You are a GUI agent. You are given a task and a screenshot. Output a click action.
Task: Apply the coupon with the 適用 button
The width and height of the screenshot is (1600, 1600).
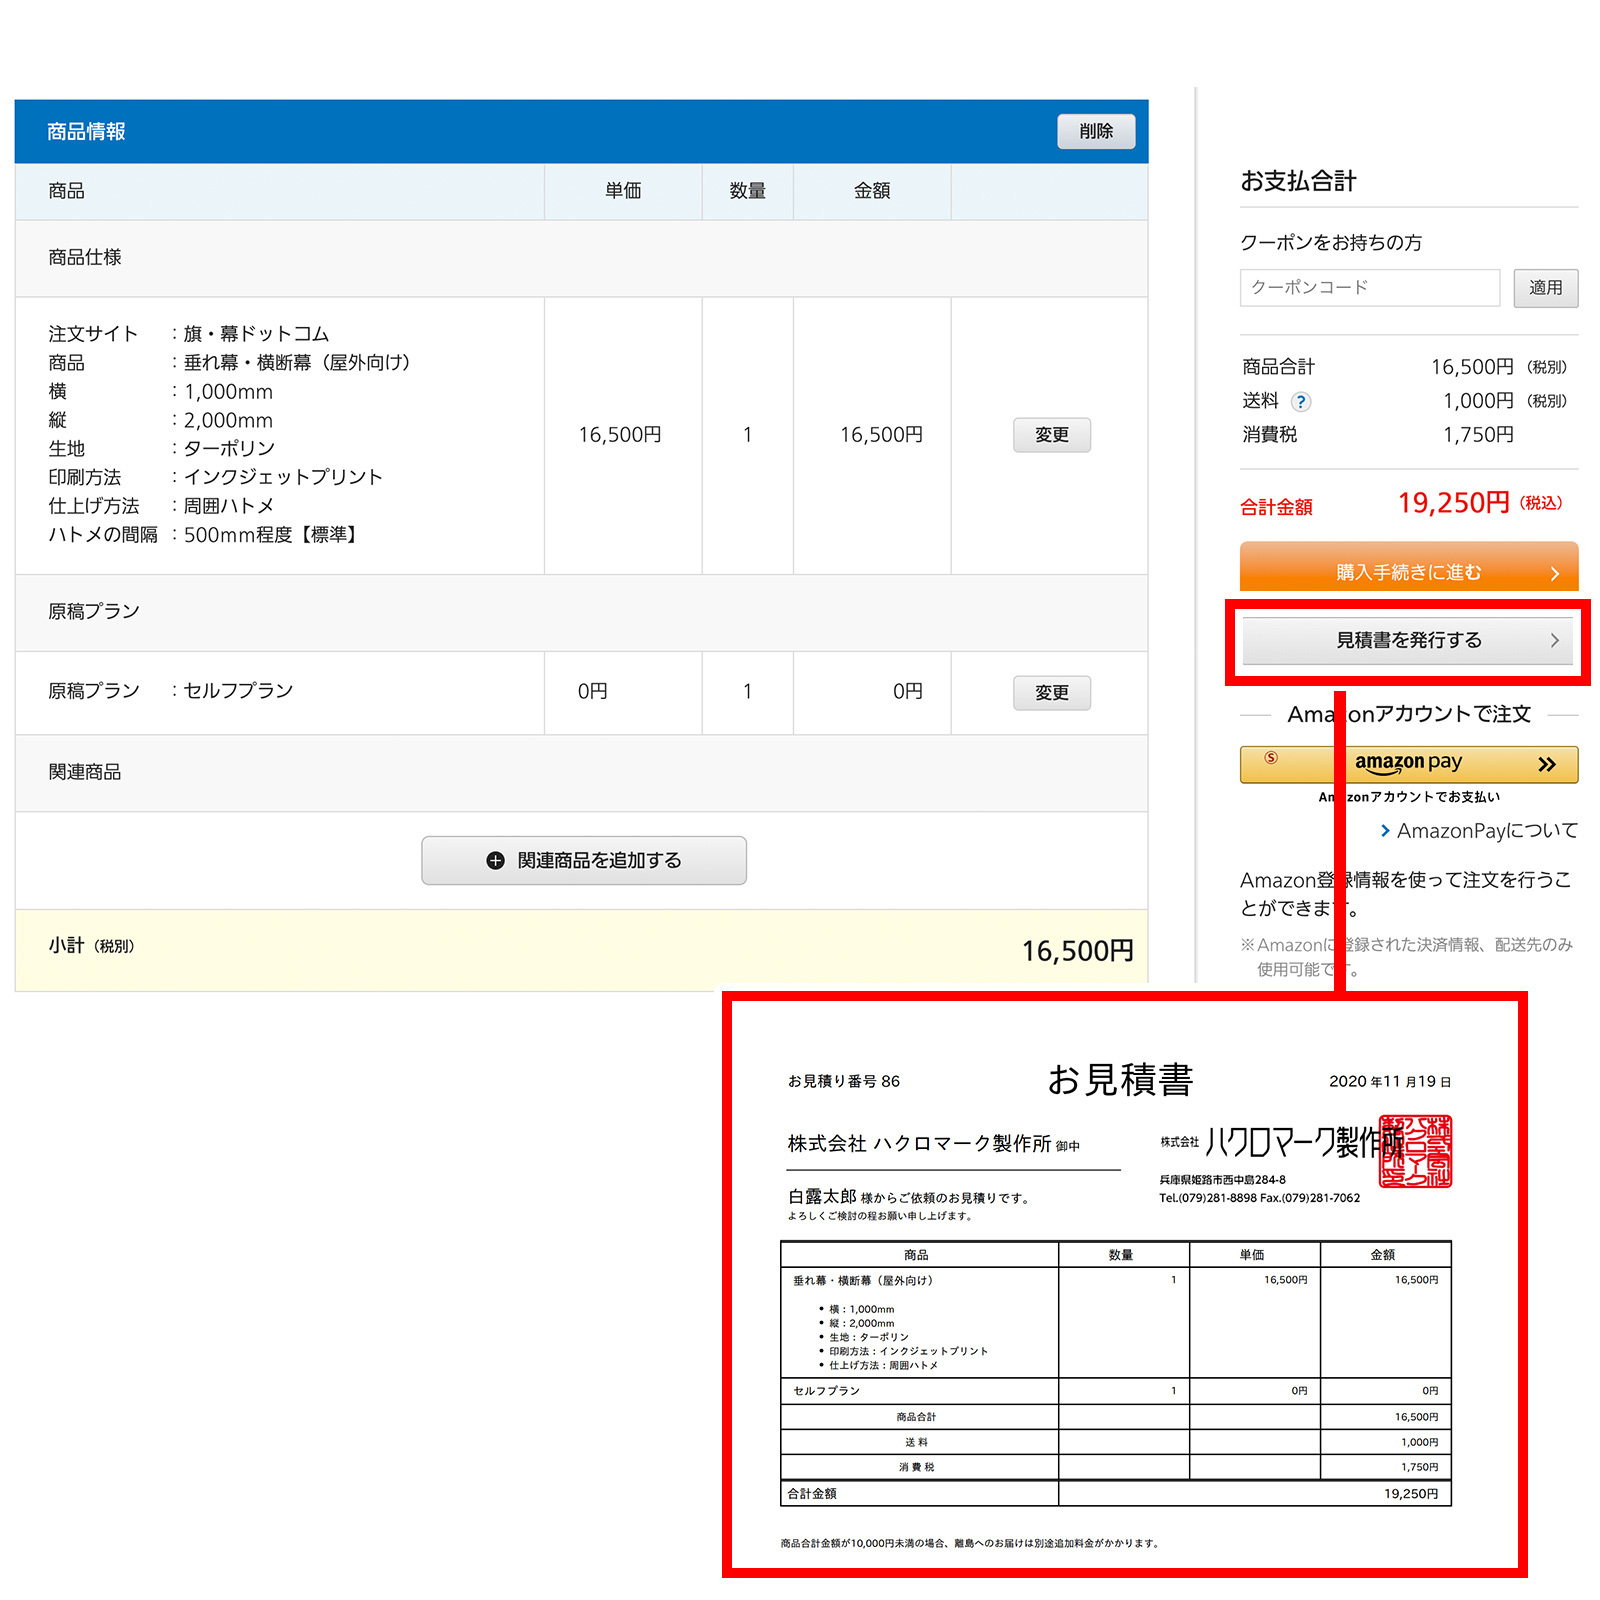point(1545,288)
